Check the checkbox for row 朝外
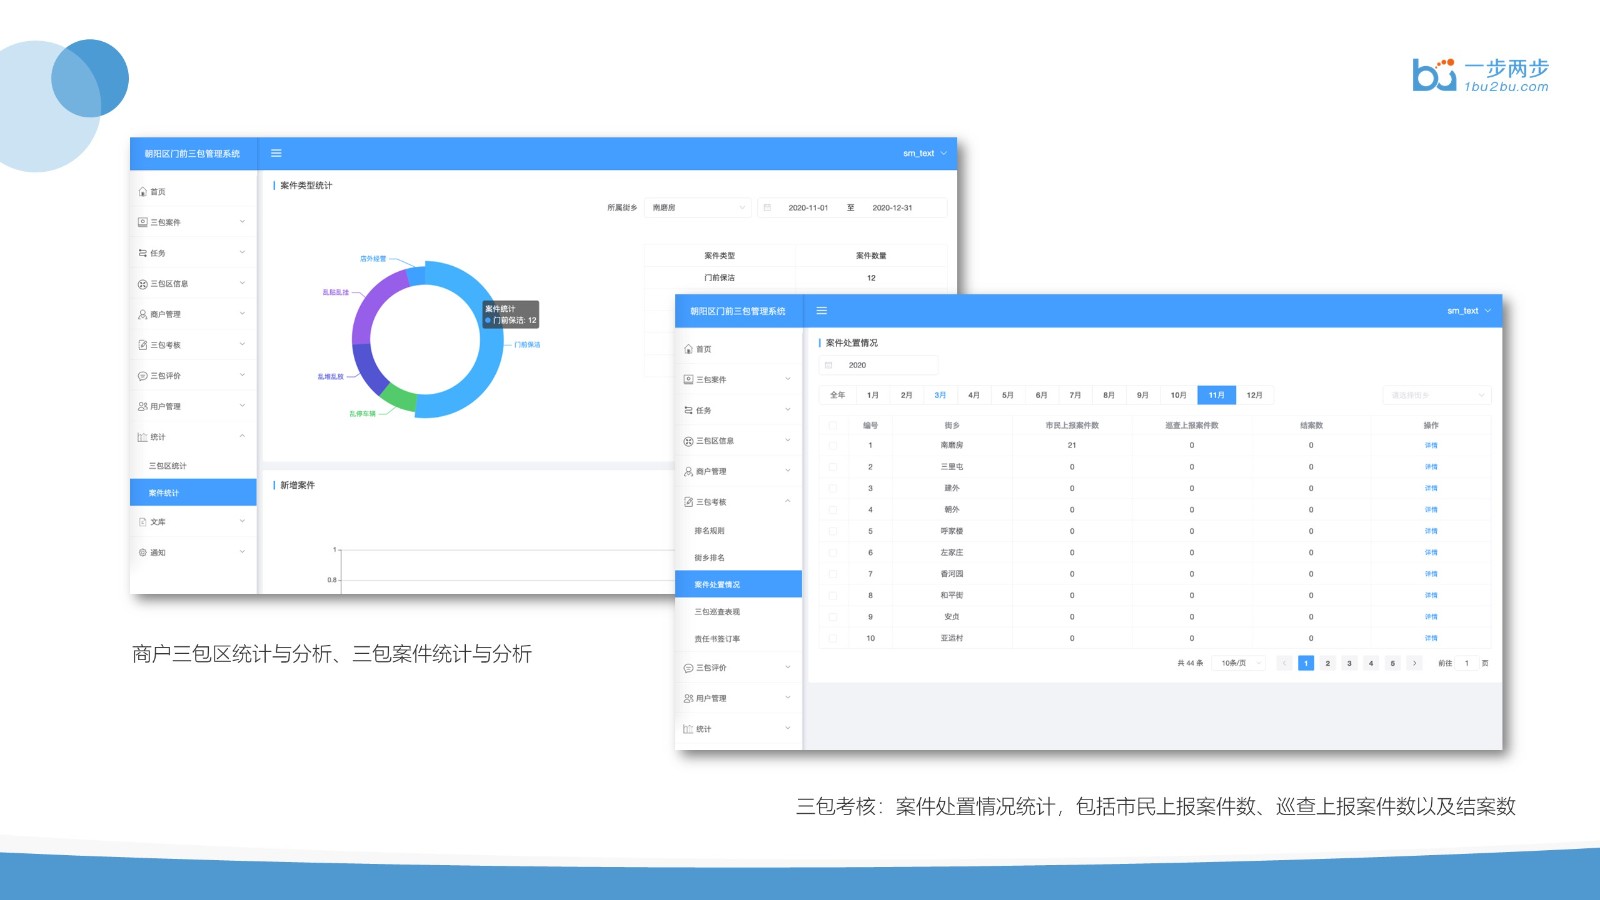This screenshot has width=1600, height=900. point(832,510)
